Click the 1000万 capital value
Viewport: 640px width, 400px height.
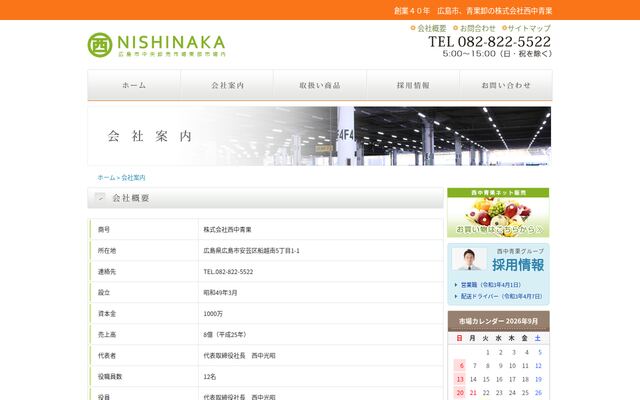213,314
